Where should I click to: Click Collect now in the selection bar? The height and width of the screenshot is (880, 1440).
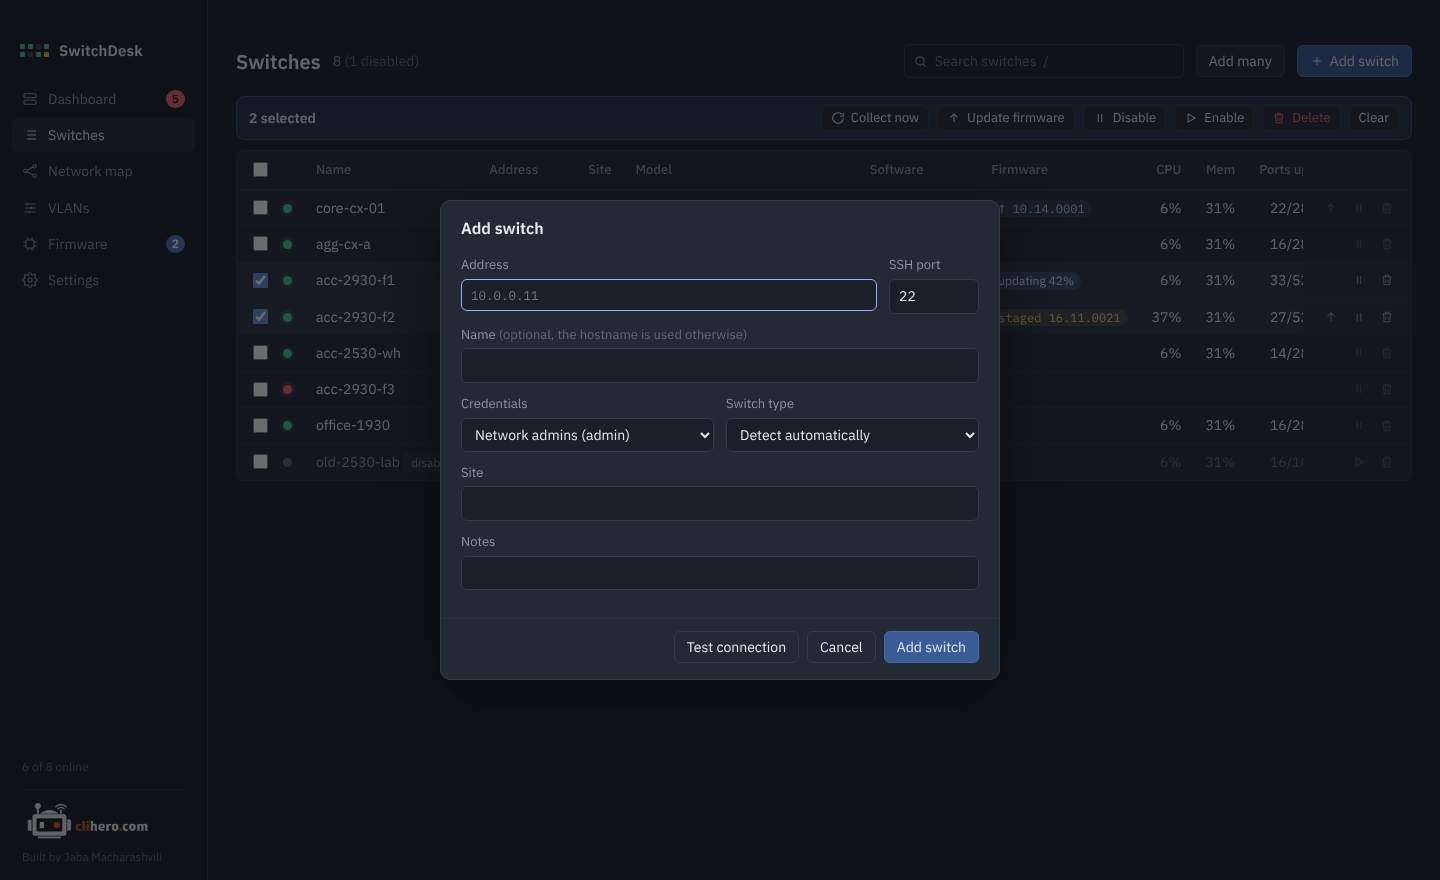click(x=876, y=118)
